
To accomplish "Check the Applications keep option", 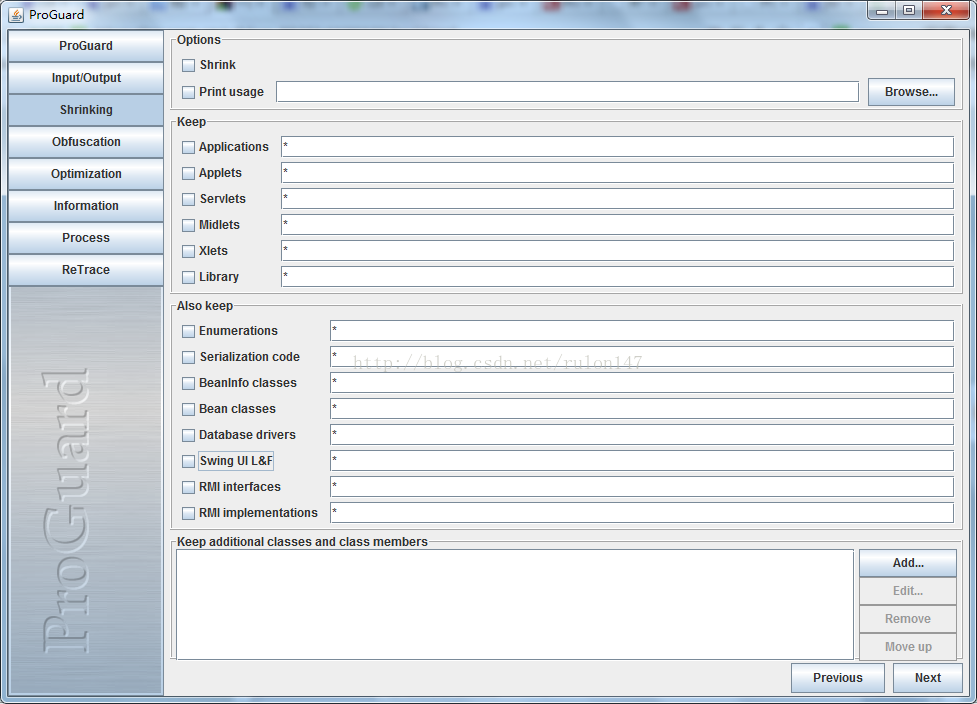I will 188,147.
